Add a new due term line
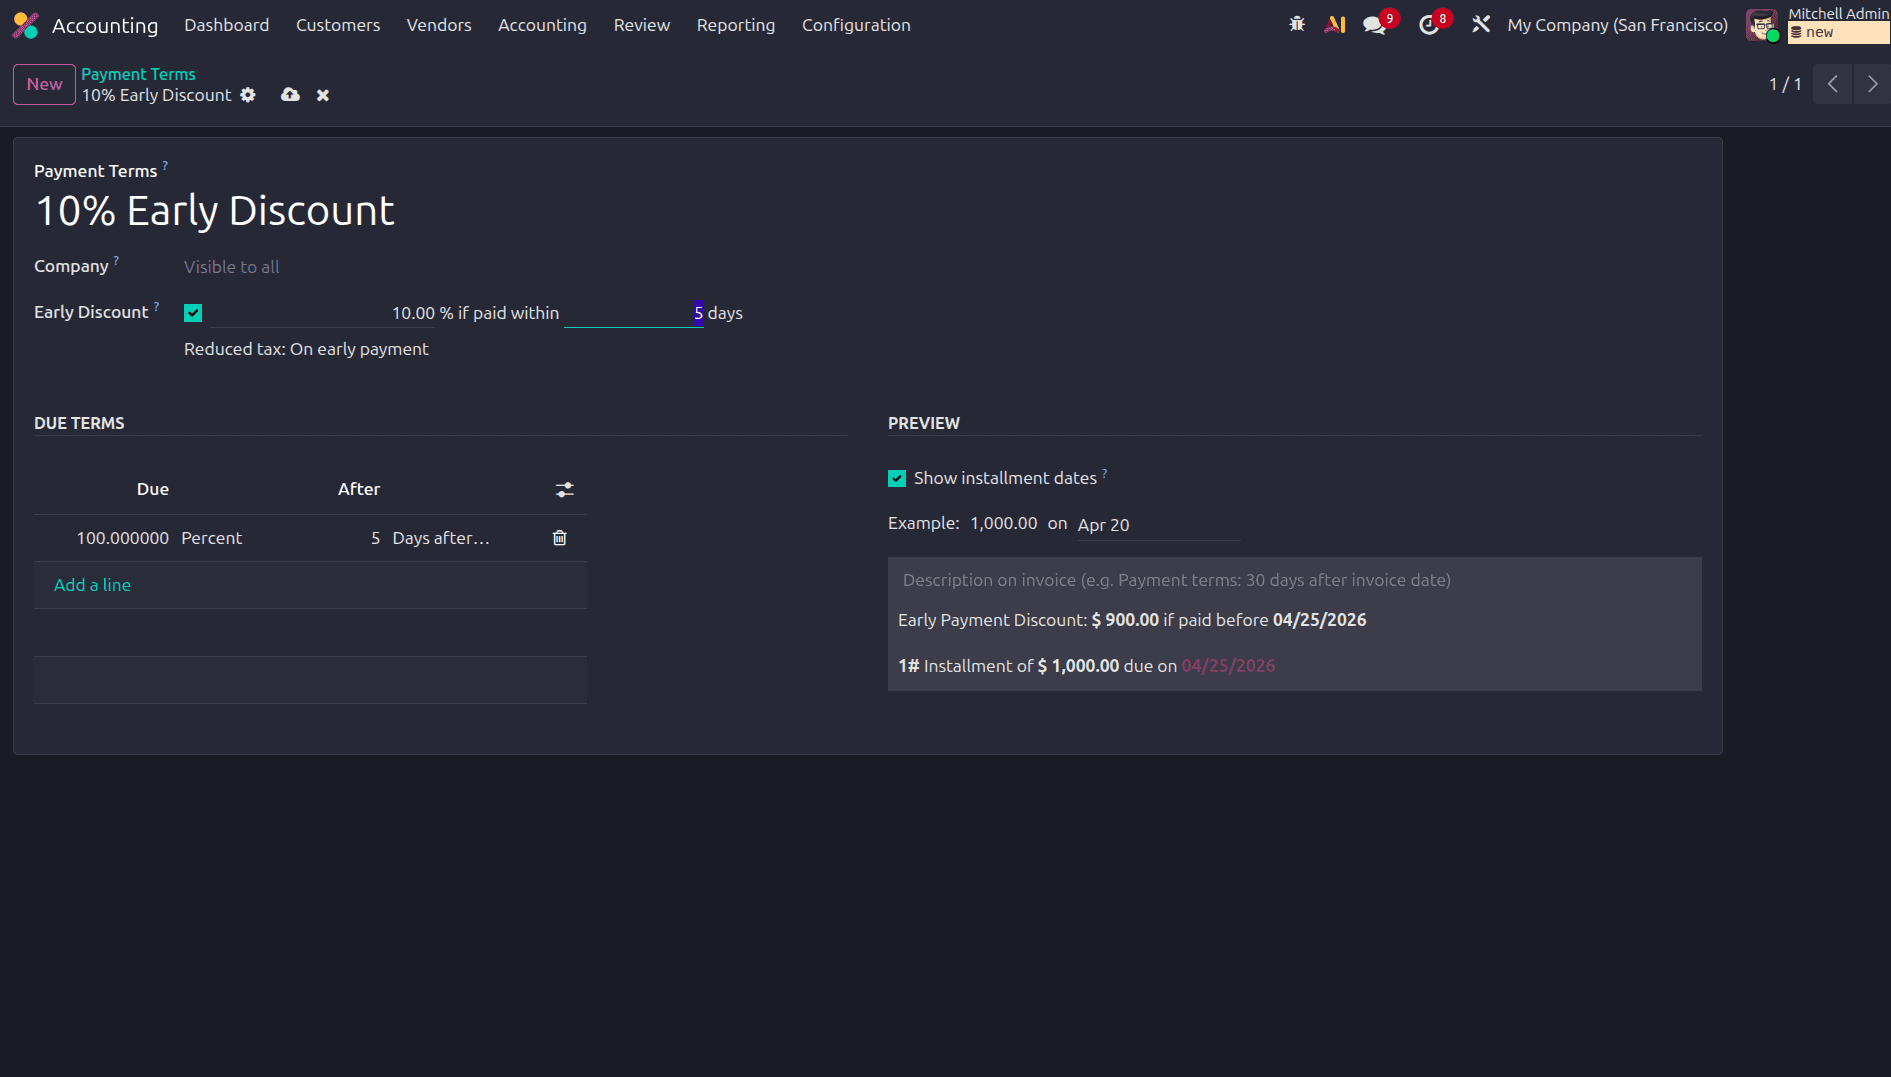 [92, 584]
